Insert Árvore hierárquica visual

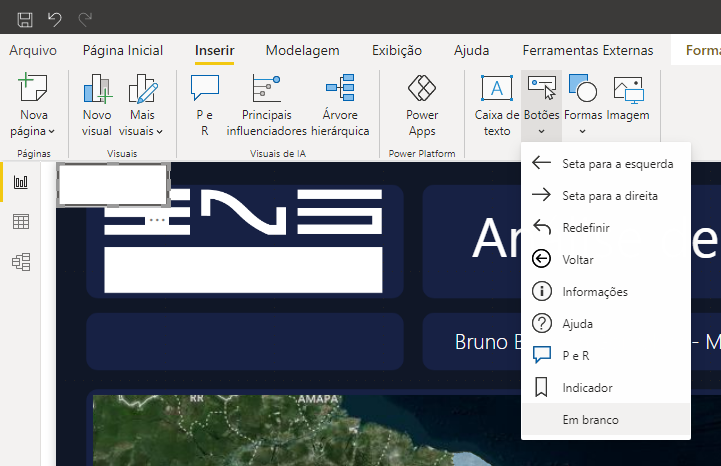click(340, 105)
